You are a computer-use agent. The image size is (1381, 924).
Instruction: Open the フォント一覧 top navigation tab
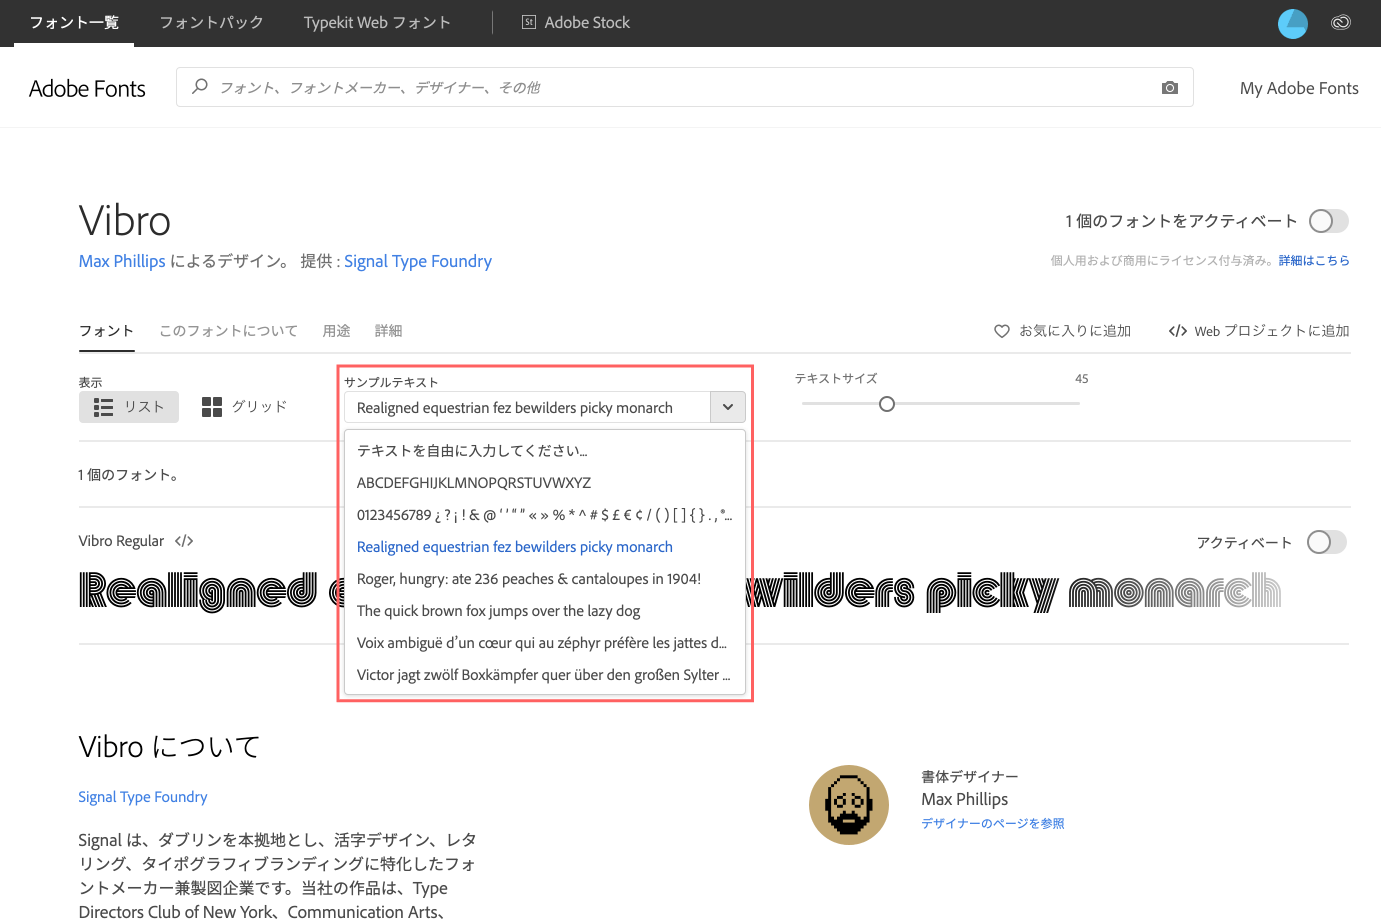74,22
